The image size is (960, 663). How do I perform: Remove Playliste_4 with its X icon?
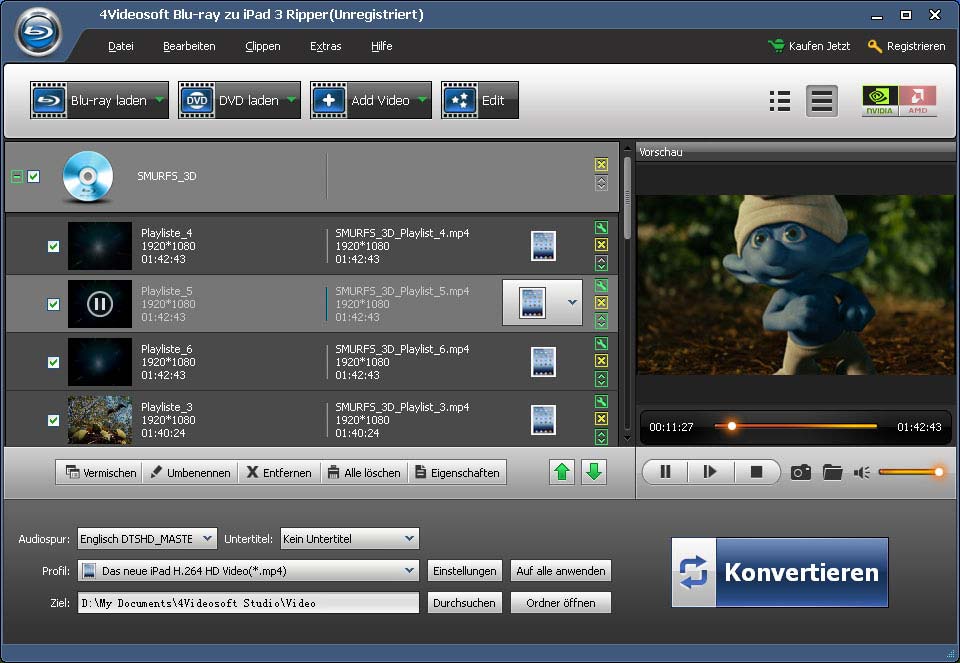point(601,244)
